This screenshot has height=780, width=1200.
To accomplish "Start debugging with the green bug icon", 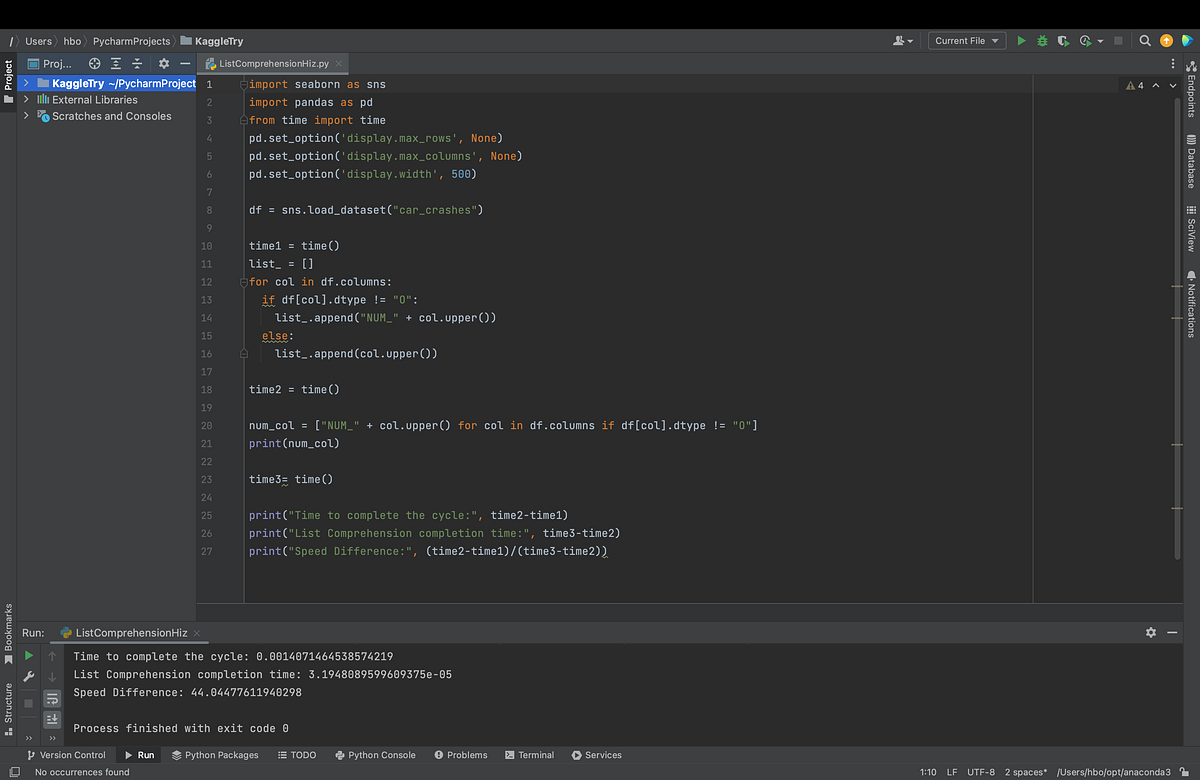I will click(x=1042, y=41).
